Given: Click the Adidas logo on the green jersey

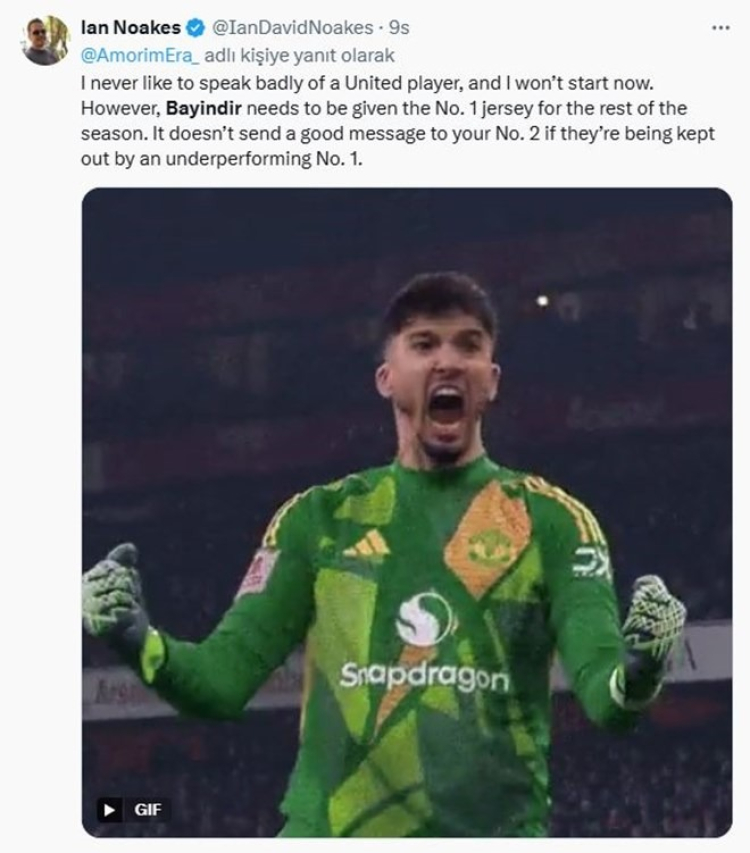Looking at the screenshot, I should pos(367,543).
